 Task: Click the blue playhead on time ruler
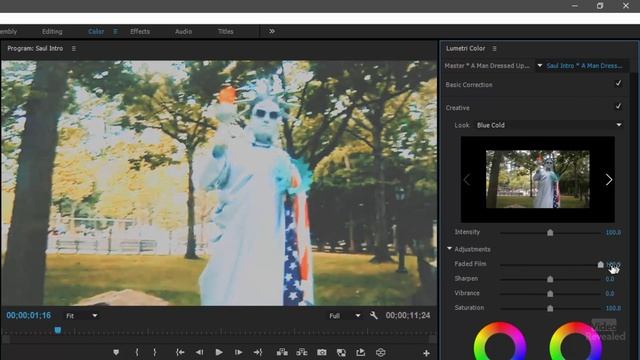(58, 330)
